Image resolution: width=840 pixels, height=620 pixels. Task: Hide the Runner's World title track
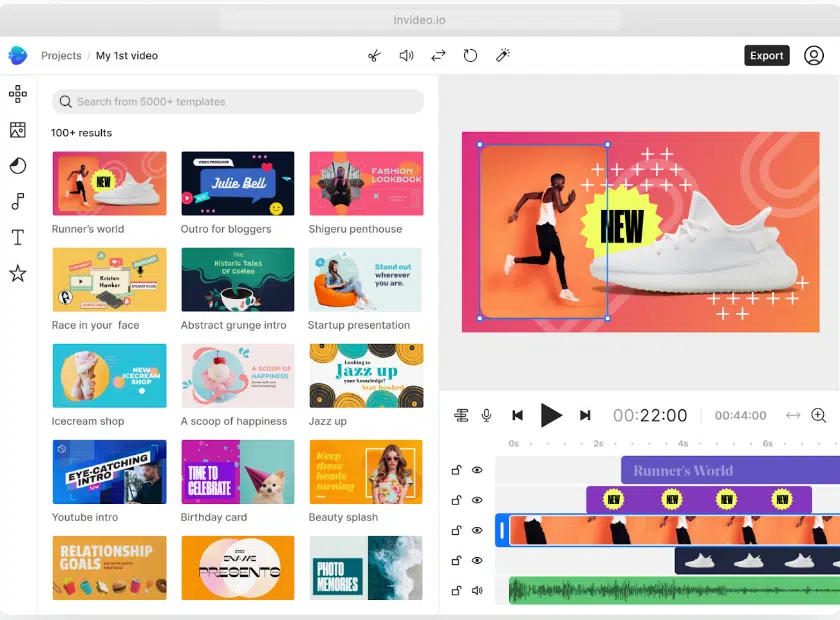(x=477, y=470)
